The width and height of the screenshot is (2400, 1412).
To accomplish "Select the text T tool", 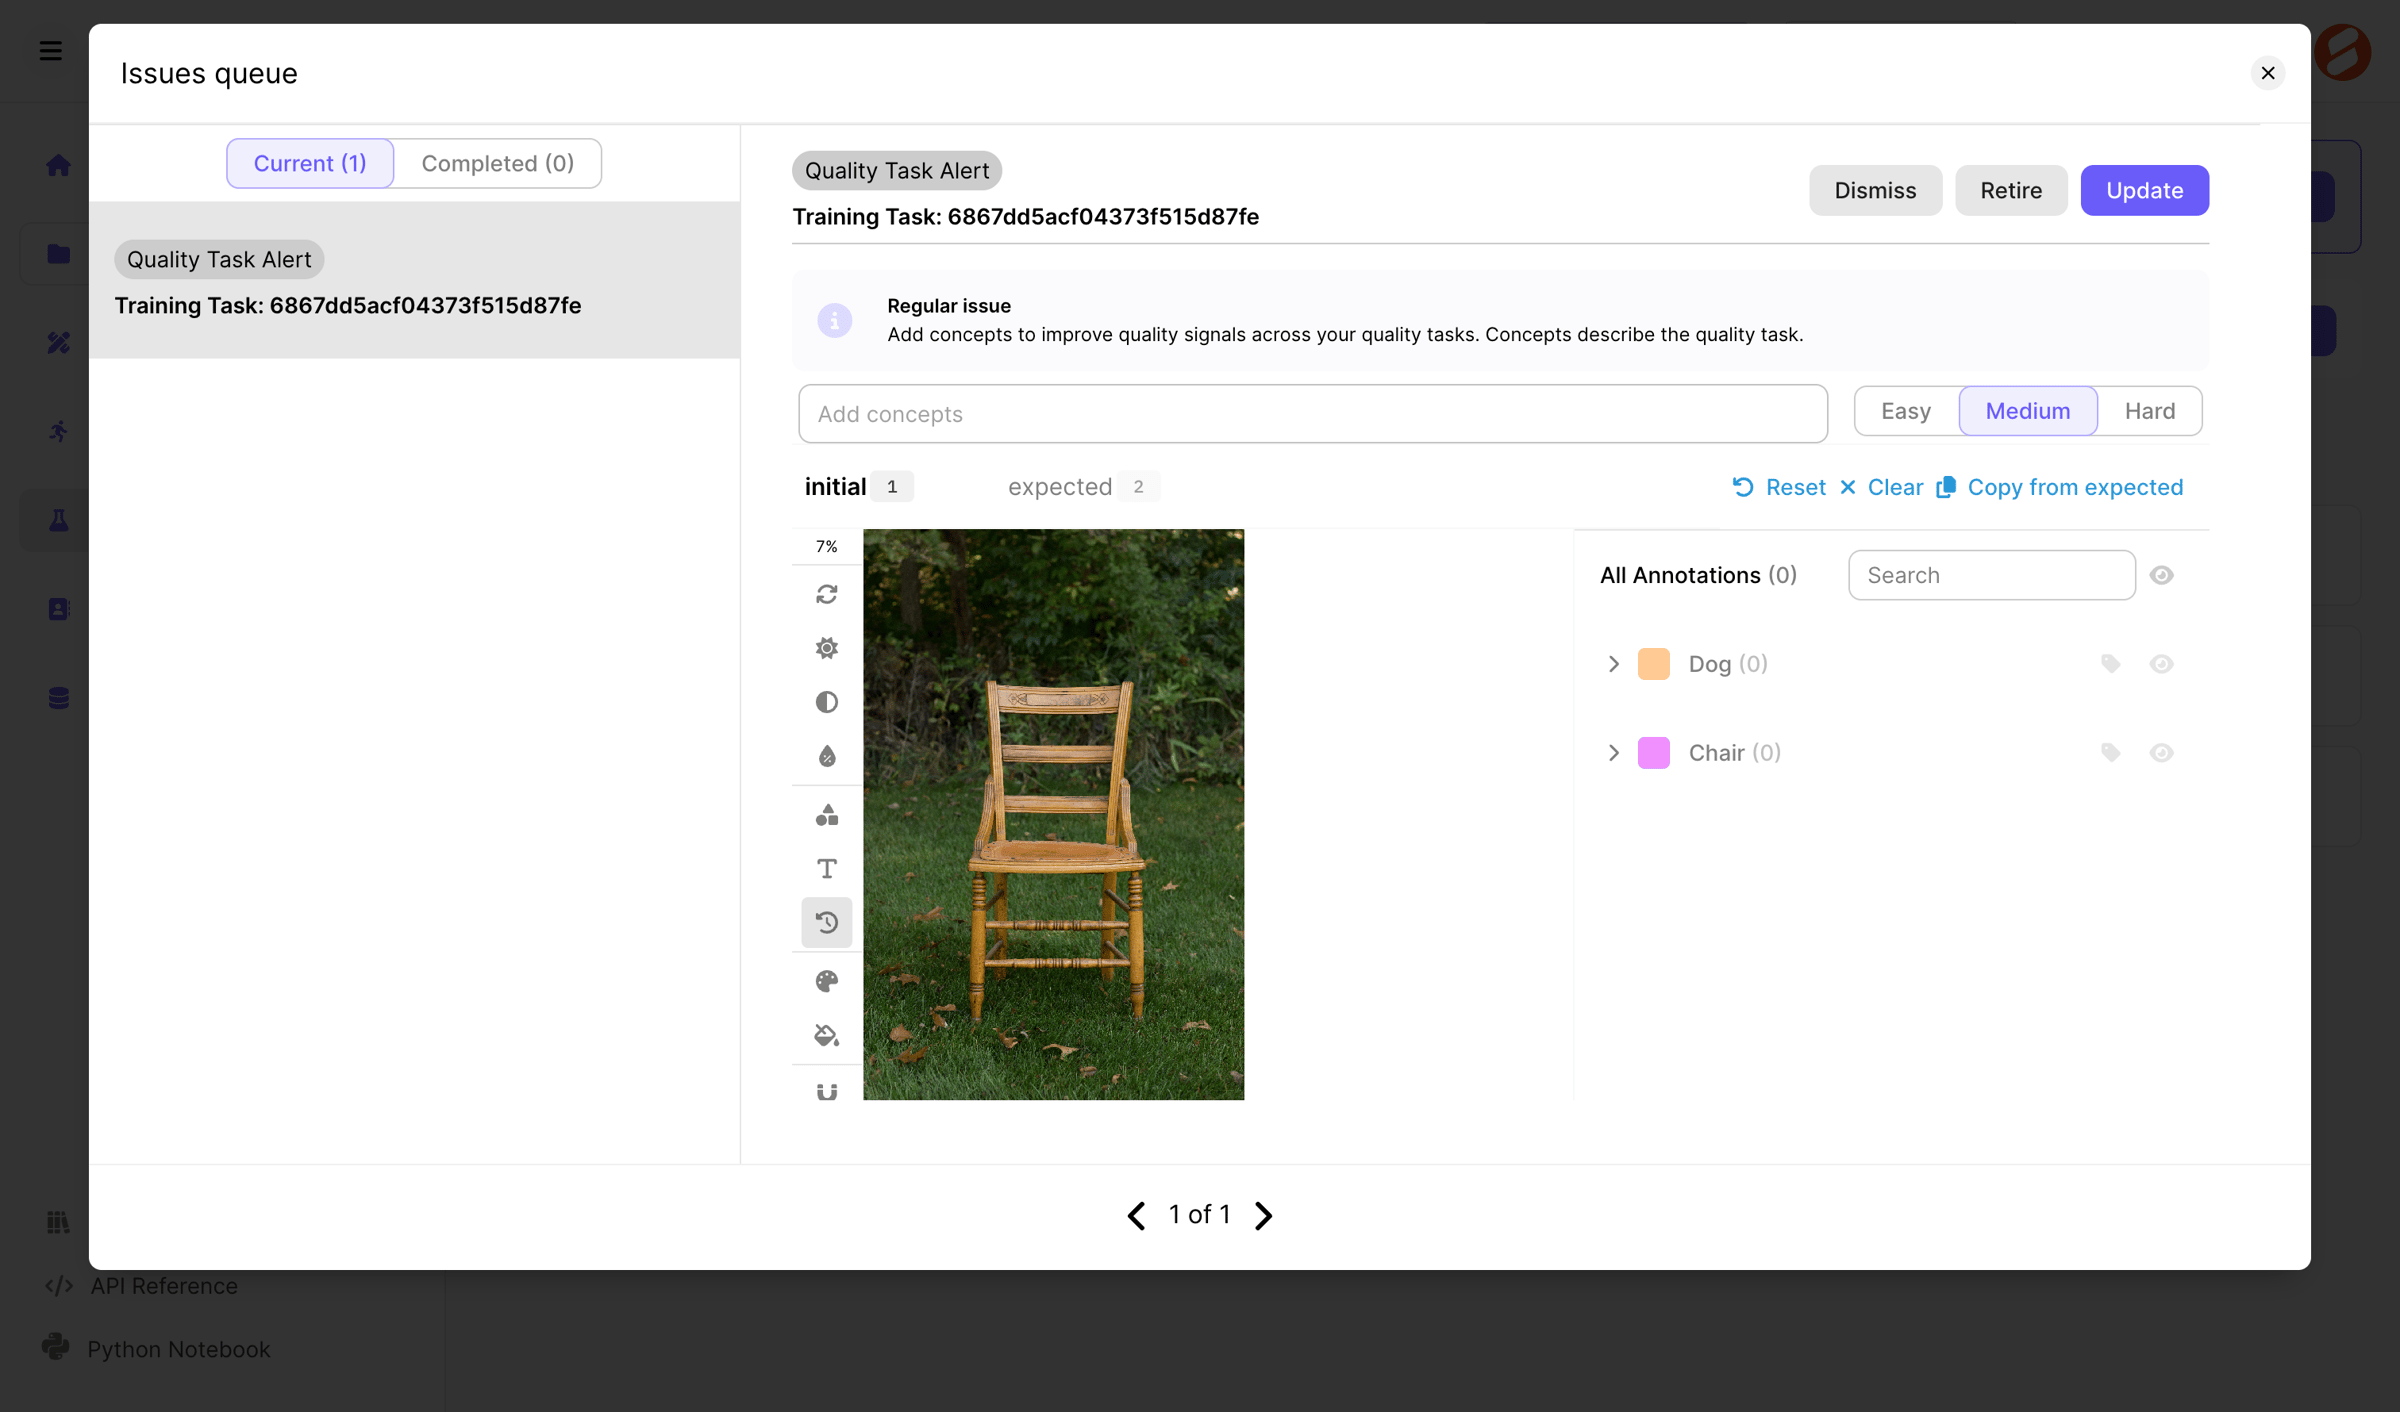I will pos(826,868).
